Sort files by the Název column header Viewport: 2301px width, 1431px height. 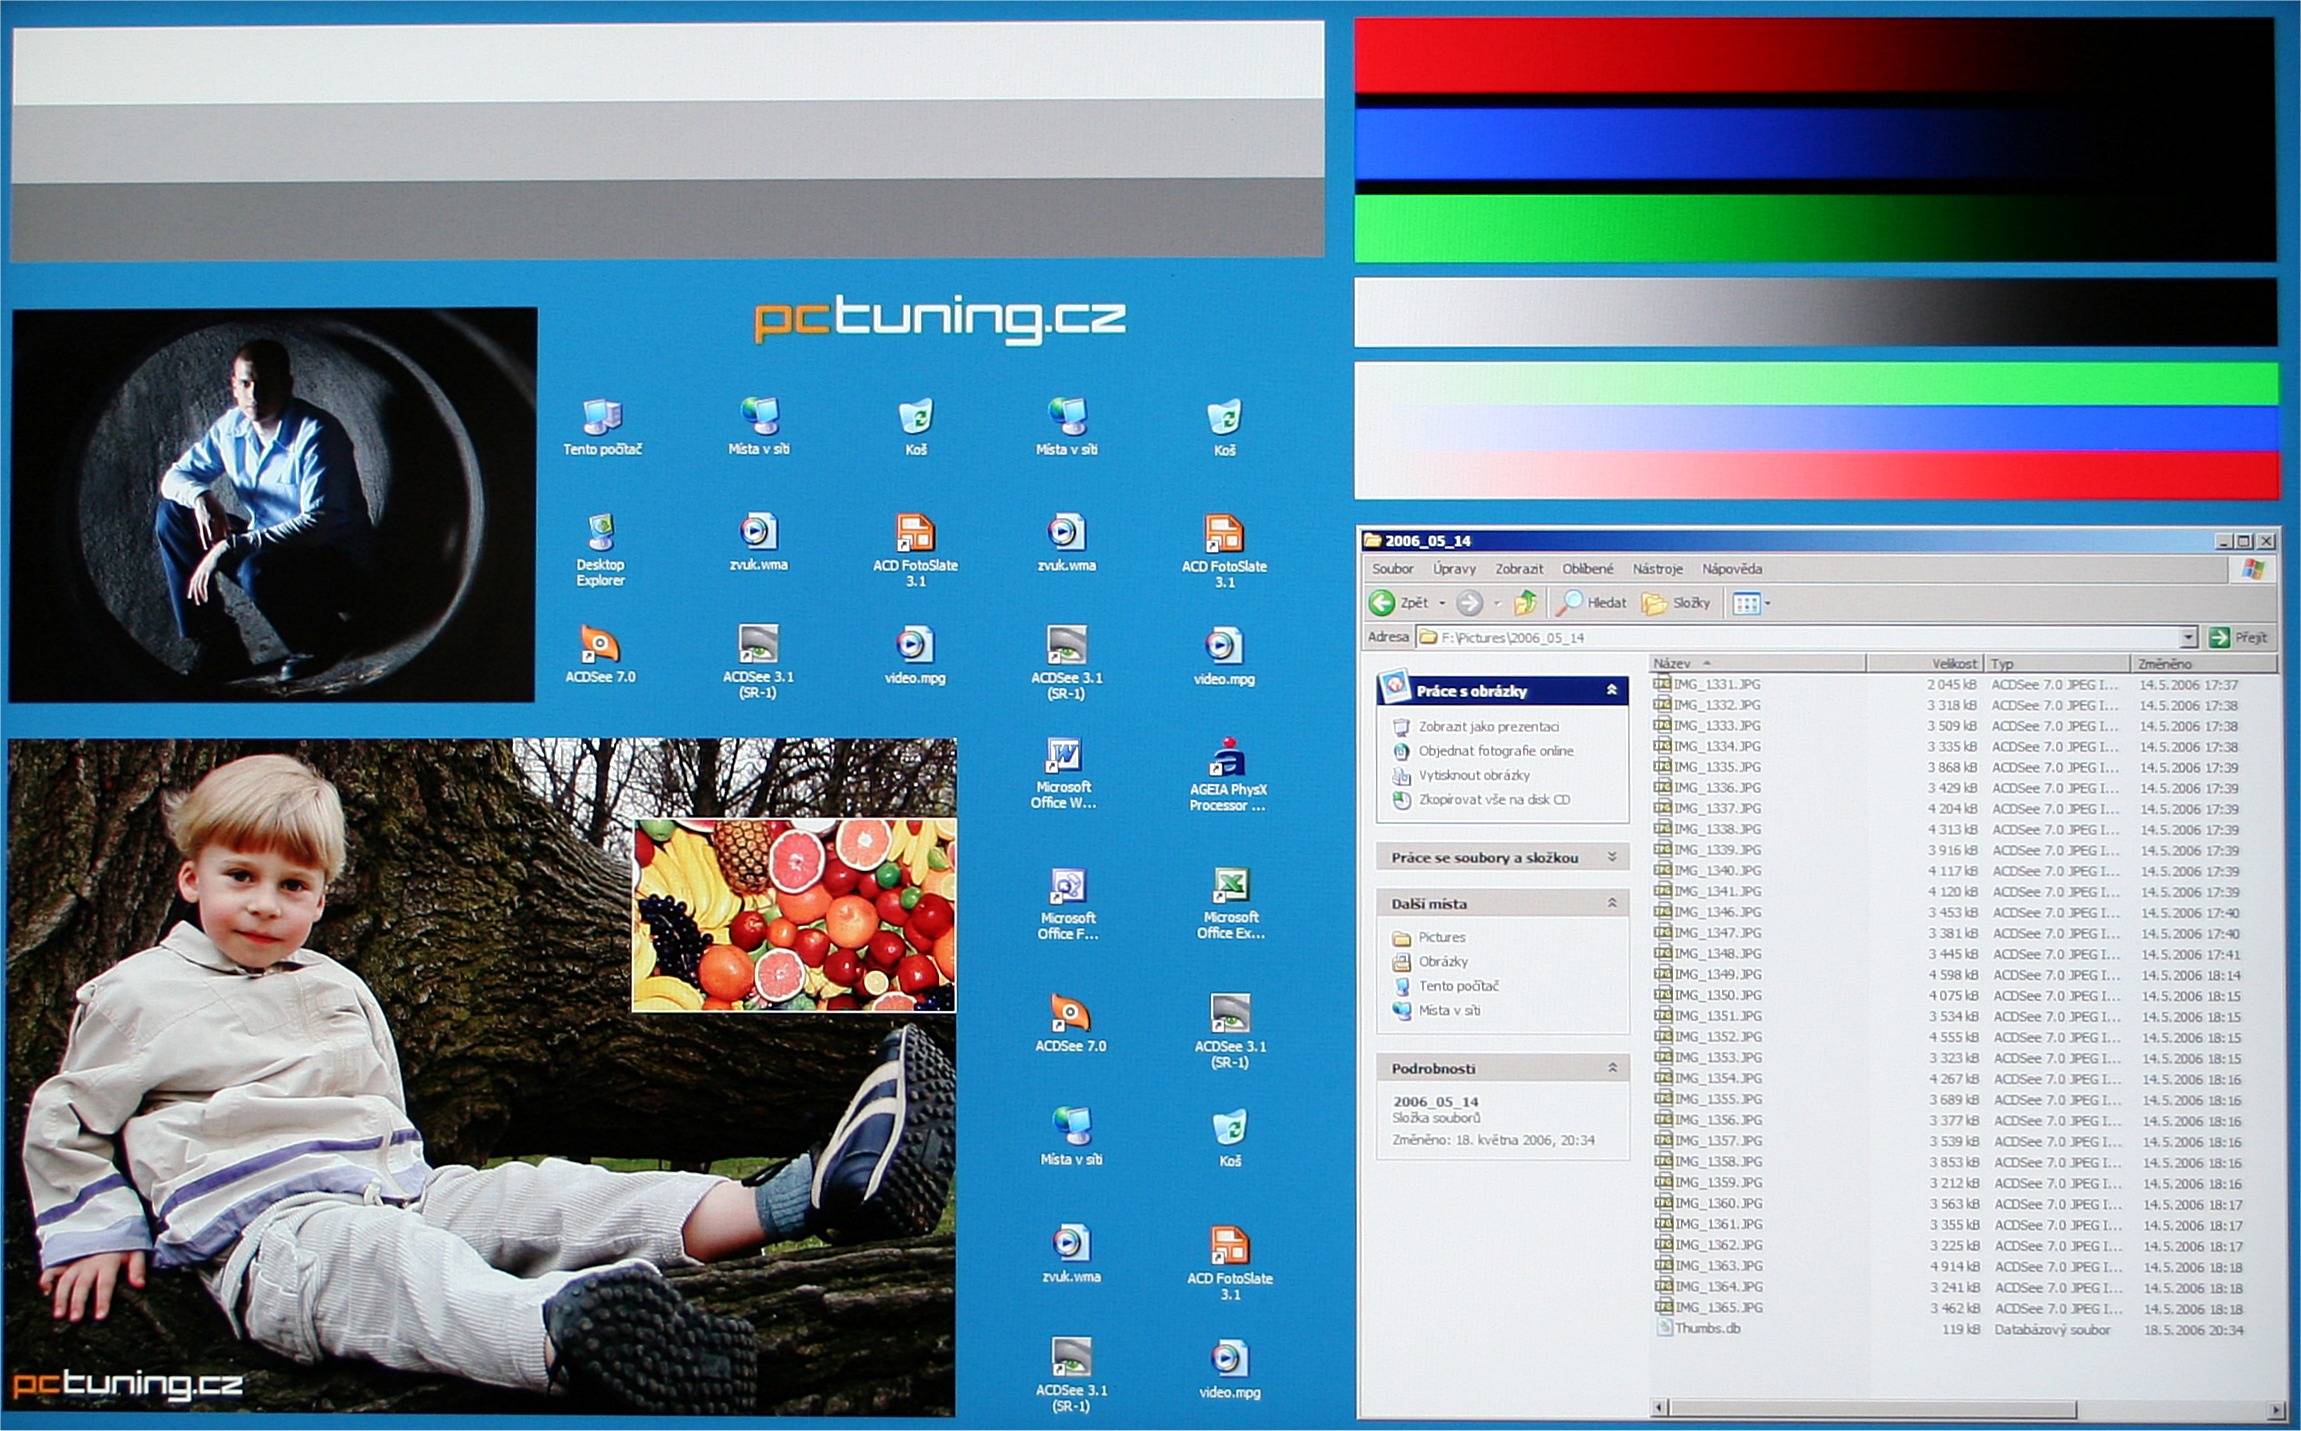pos(1757,663)
